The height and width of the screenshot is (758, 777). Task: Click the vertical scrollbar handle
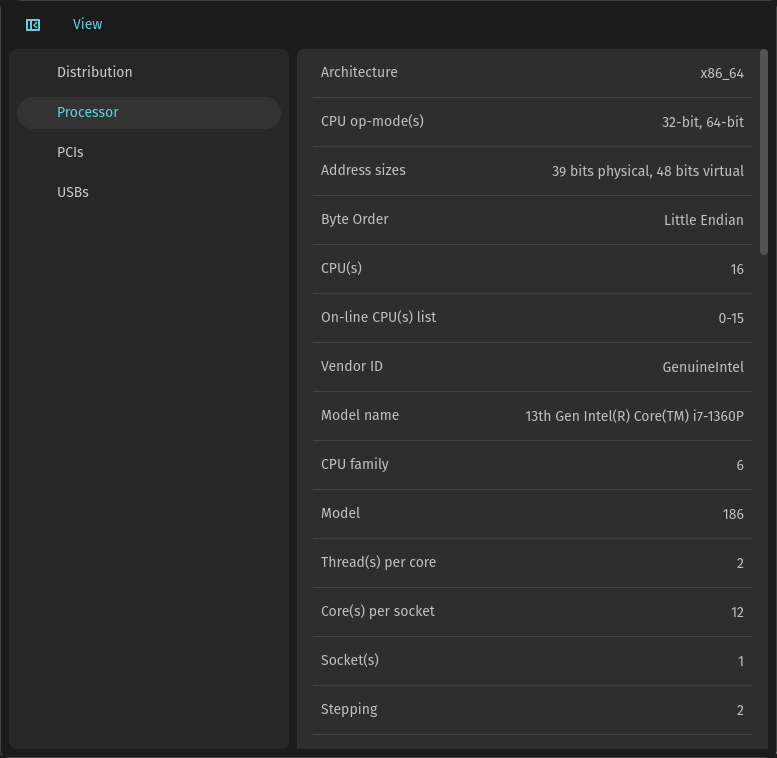click(764, 152)
